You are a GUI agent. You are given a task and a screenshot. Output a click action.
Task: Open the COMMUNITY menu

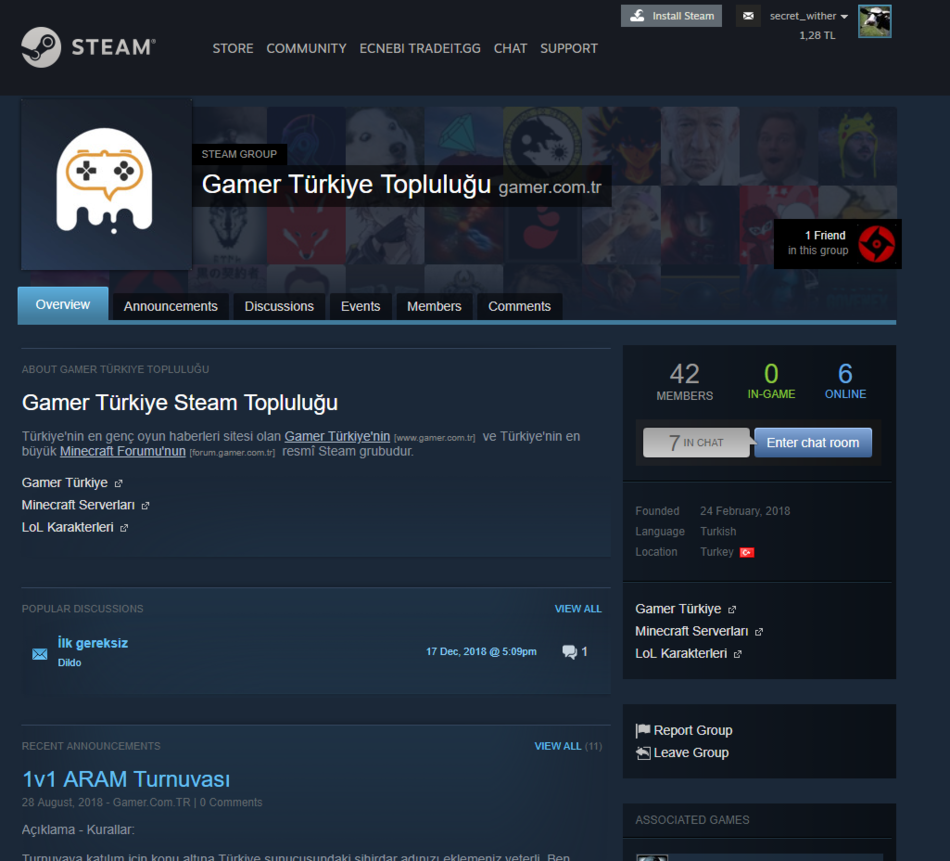pos(306,48)
